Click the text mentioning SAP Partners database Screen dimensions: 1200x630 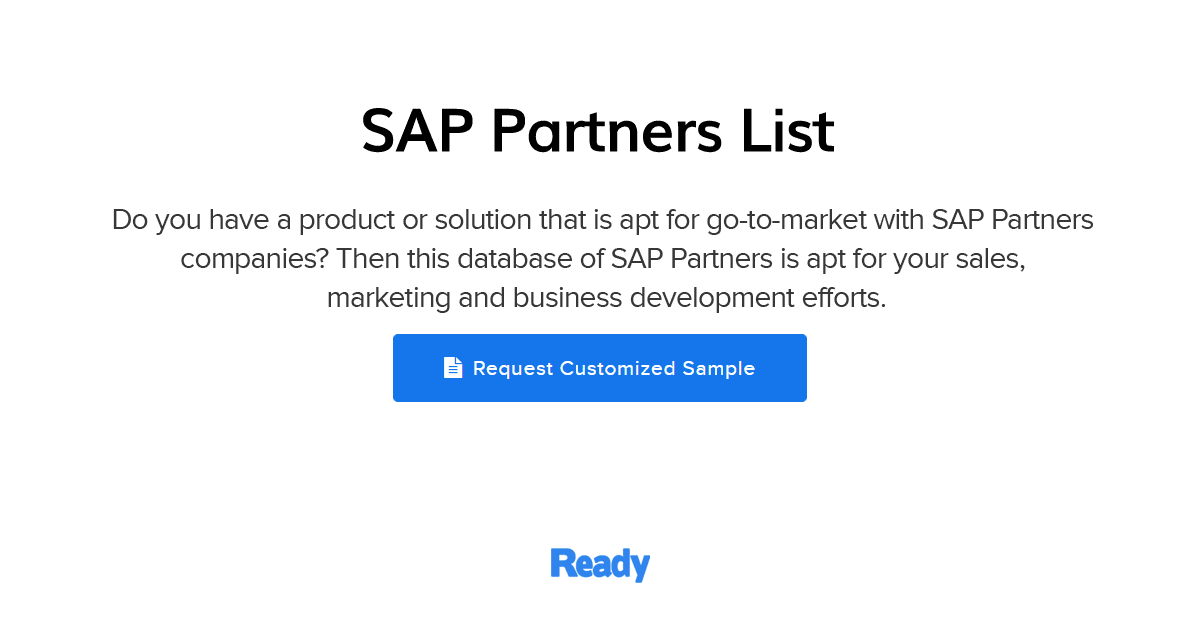[600, 258]
